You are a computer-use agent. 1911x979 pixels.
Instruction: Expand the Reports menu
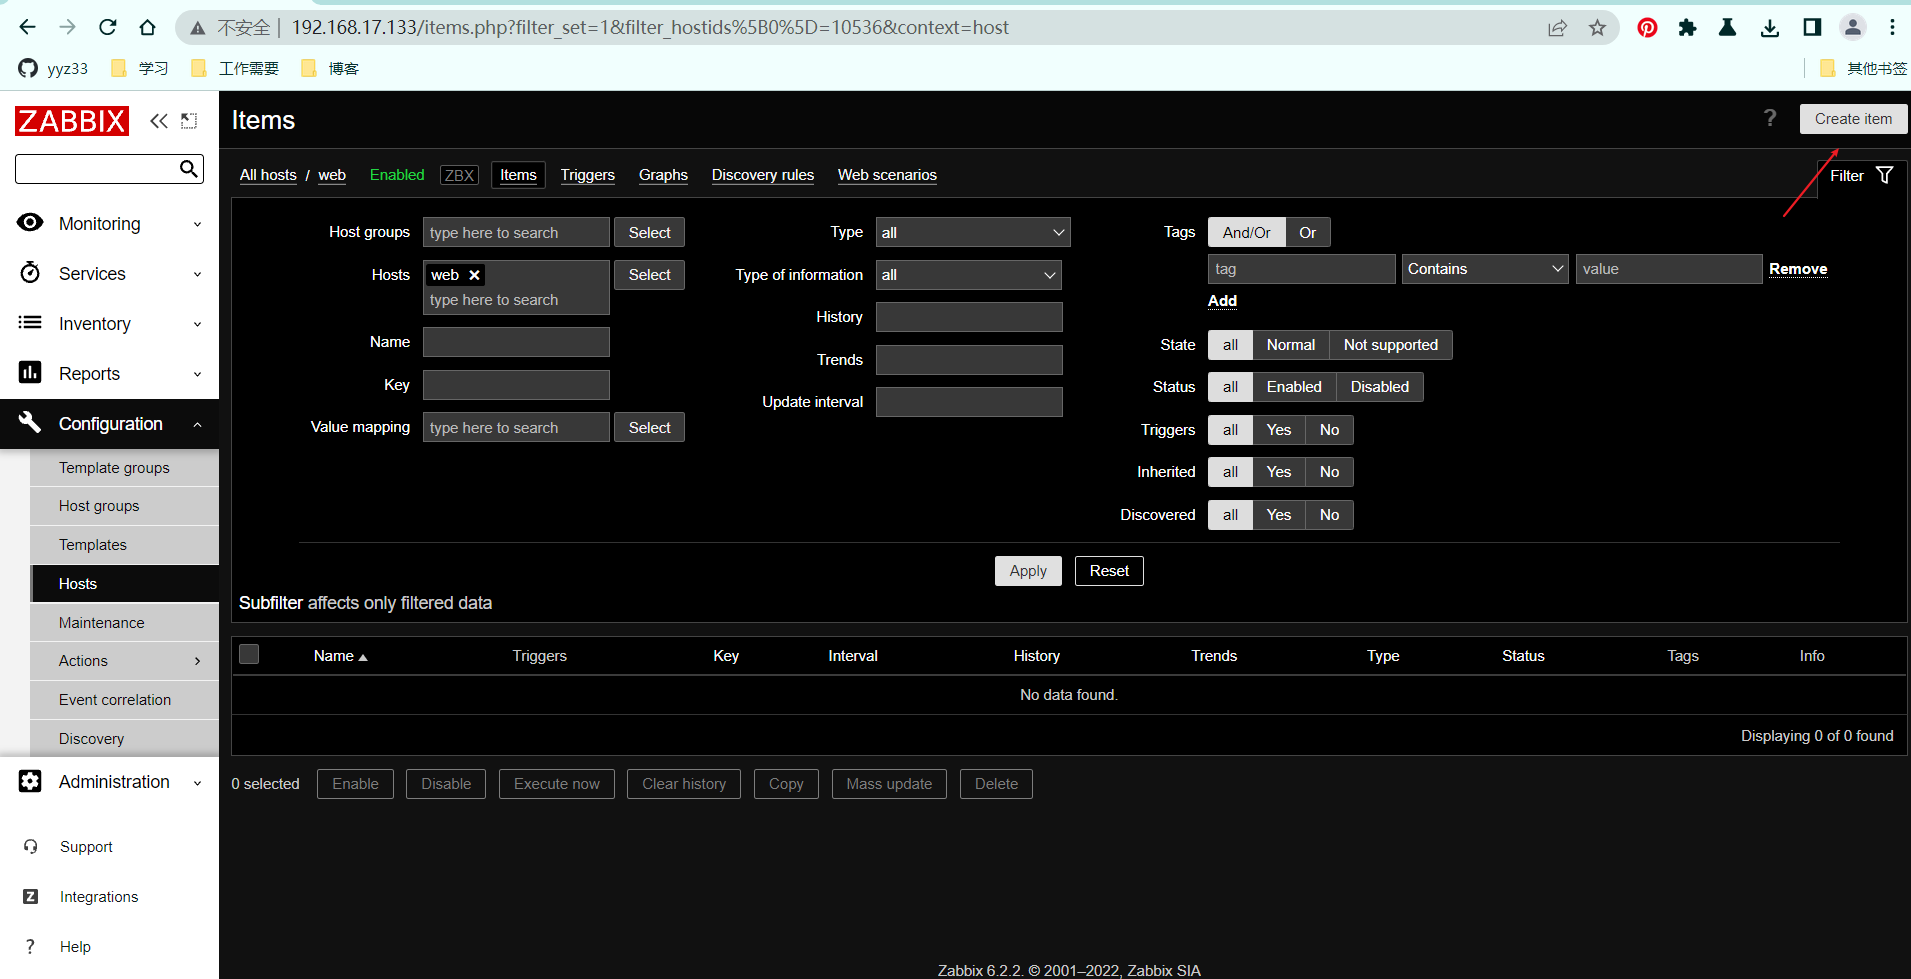pos(197,374)
